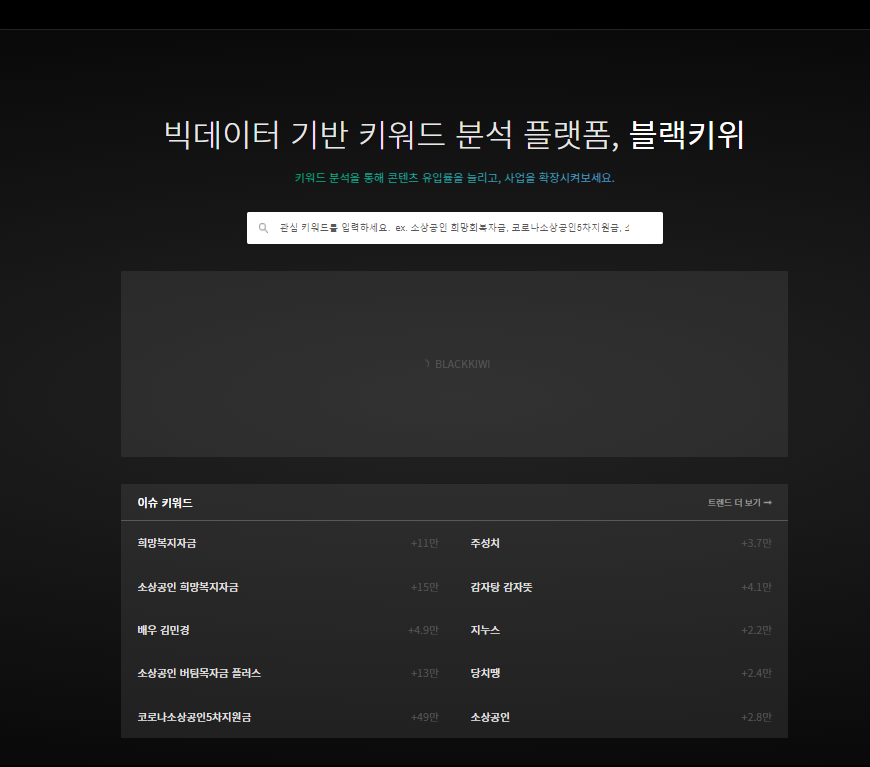
Task: Click the +13만 search volume value
Action: click(x=424, y=673)
